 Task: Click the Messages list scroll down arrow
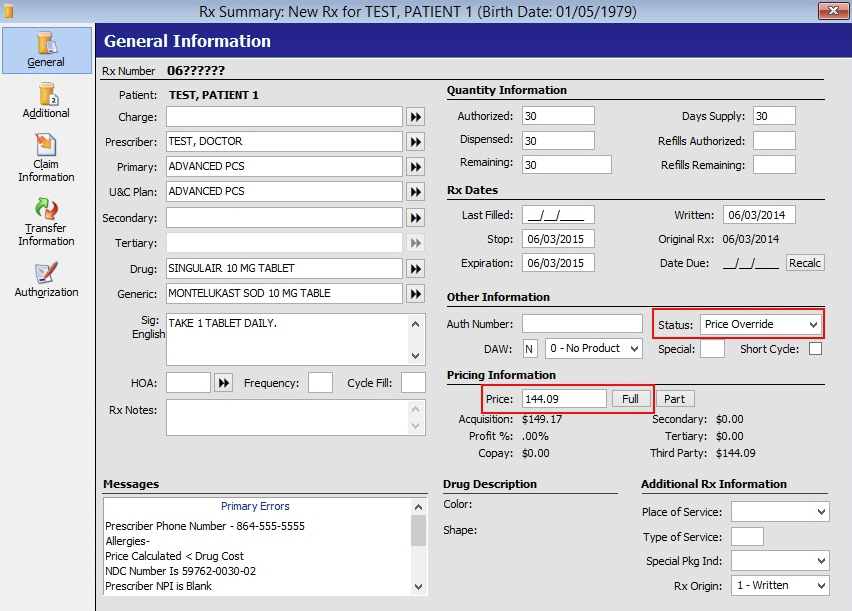pos(418,587)
